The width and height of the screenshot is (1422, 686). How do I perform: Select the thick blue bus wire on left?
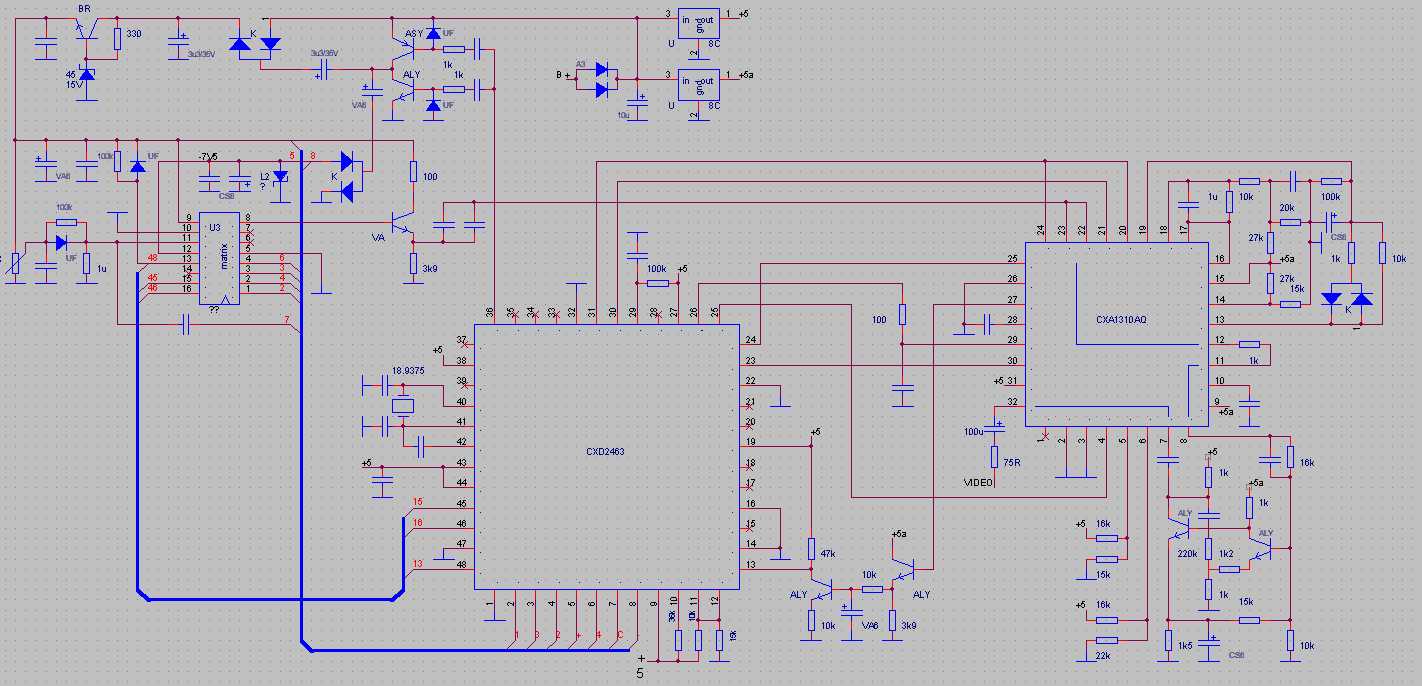(x=139, y=420)
